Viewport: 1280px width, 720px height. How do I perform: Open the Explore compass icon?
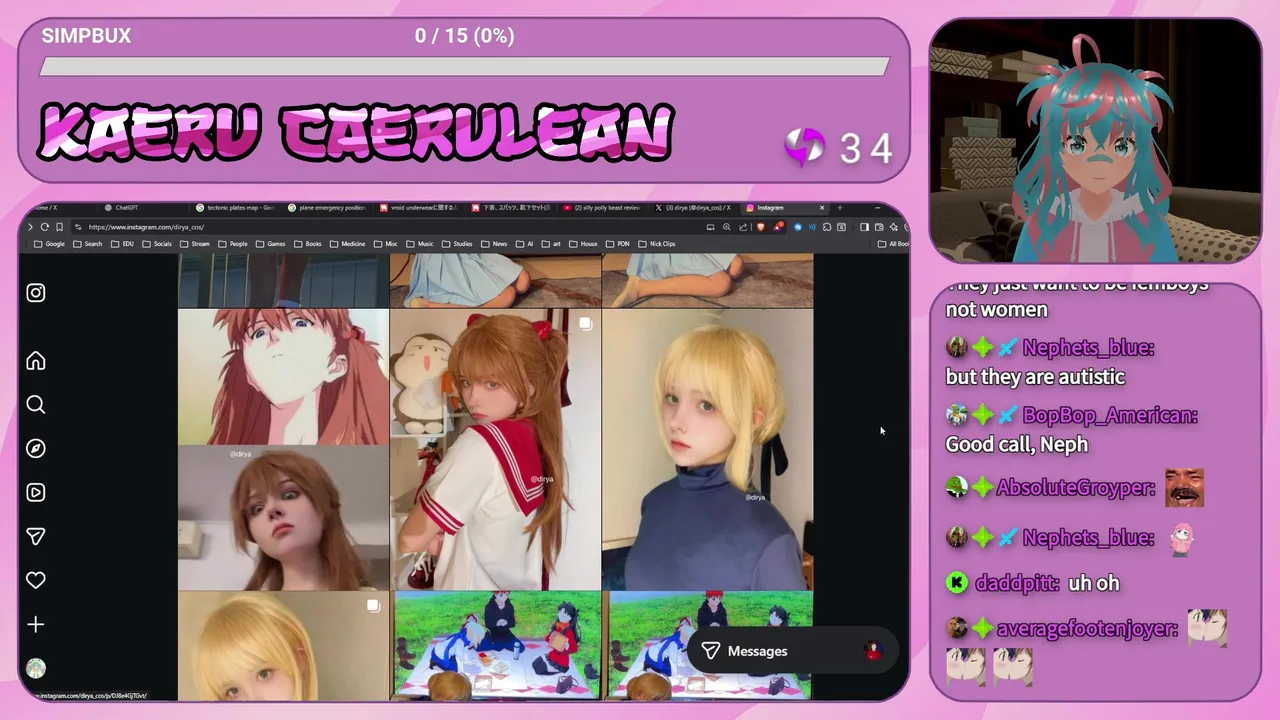(36, 448)
